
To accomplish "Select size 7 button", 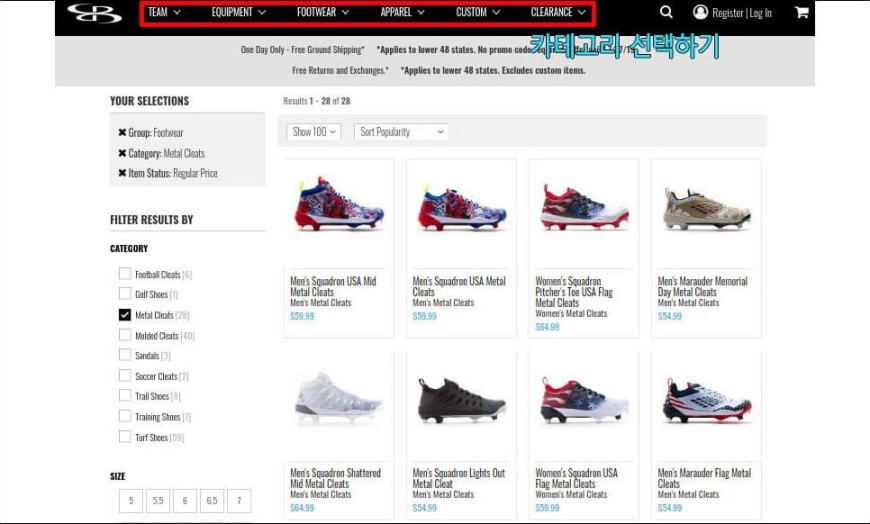I will tap(239, 501).
